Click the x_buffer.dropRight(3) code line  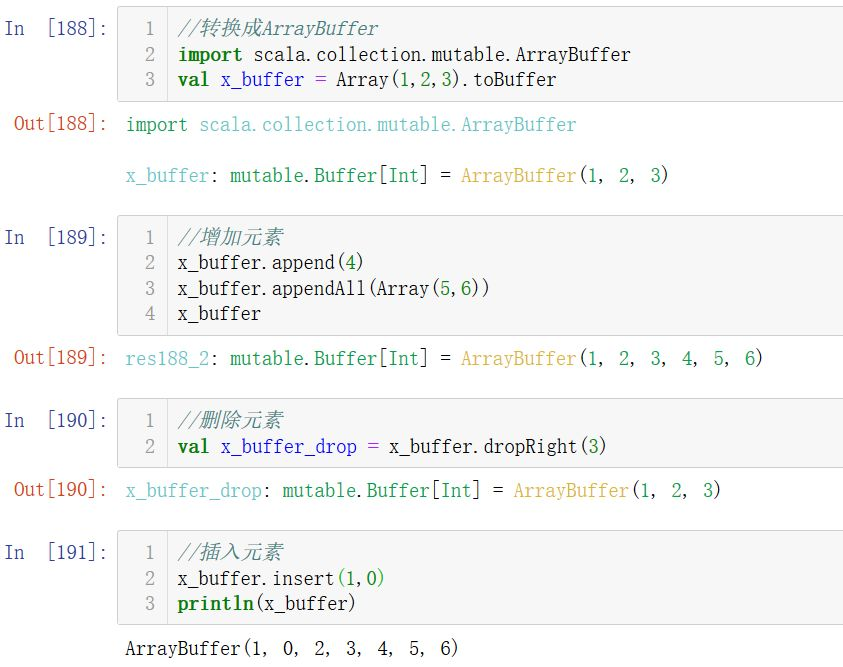coord(392,446)
